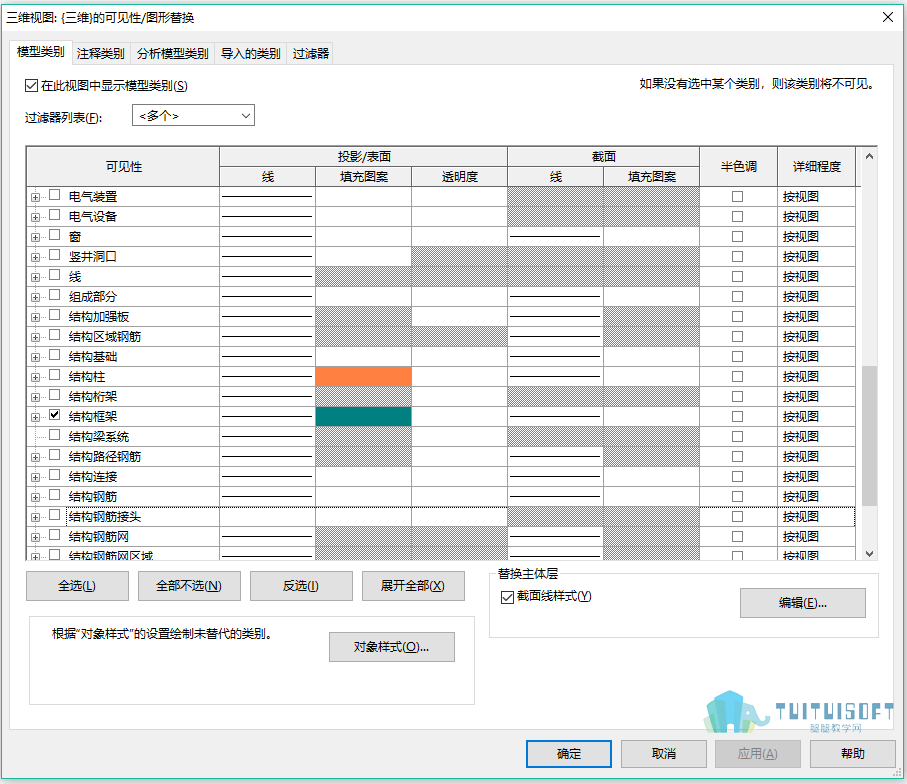This screenshot has width=907, height=784.
Task: Expand the 结构框架 category node
Action: click(x=35, y=417)
